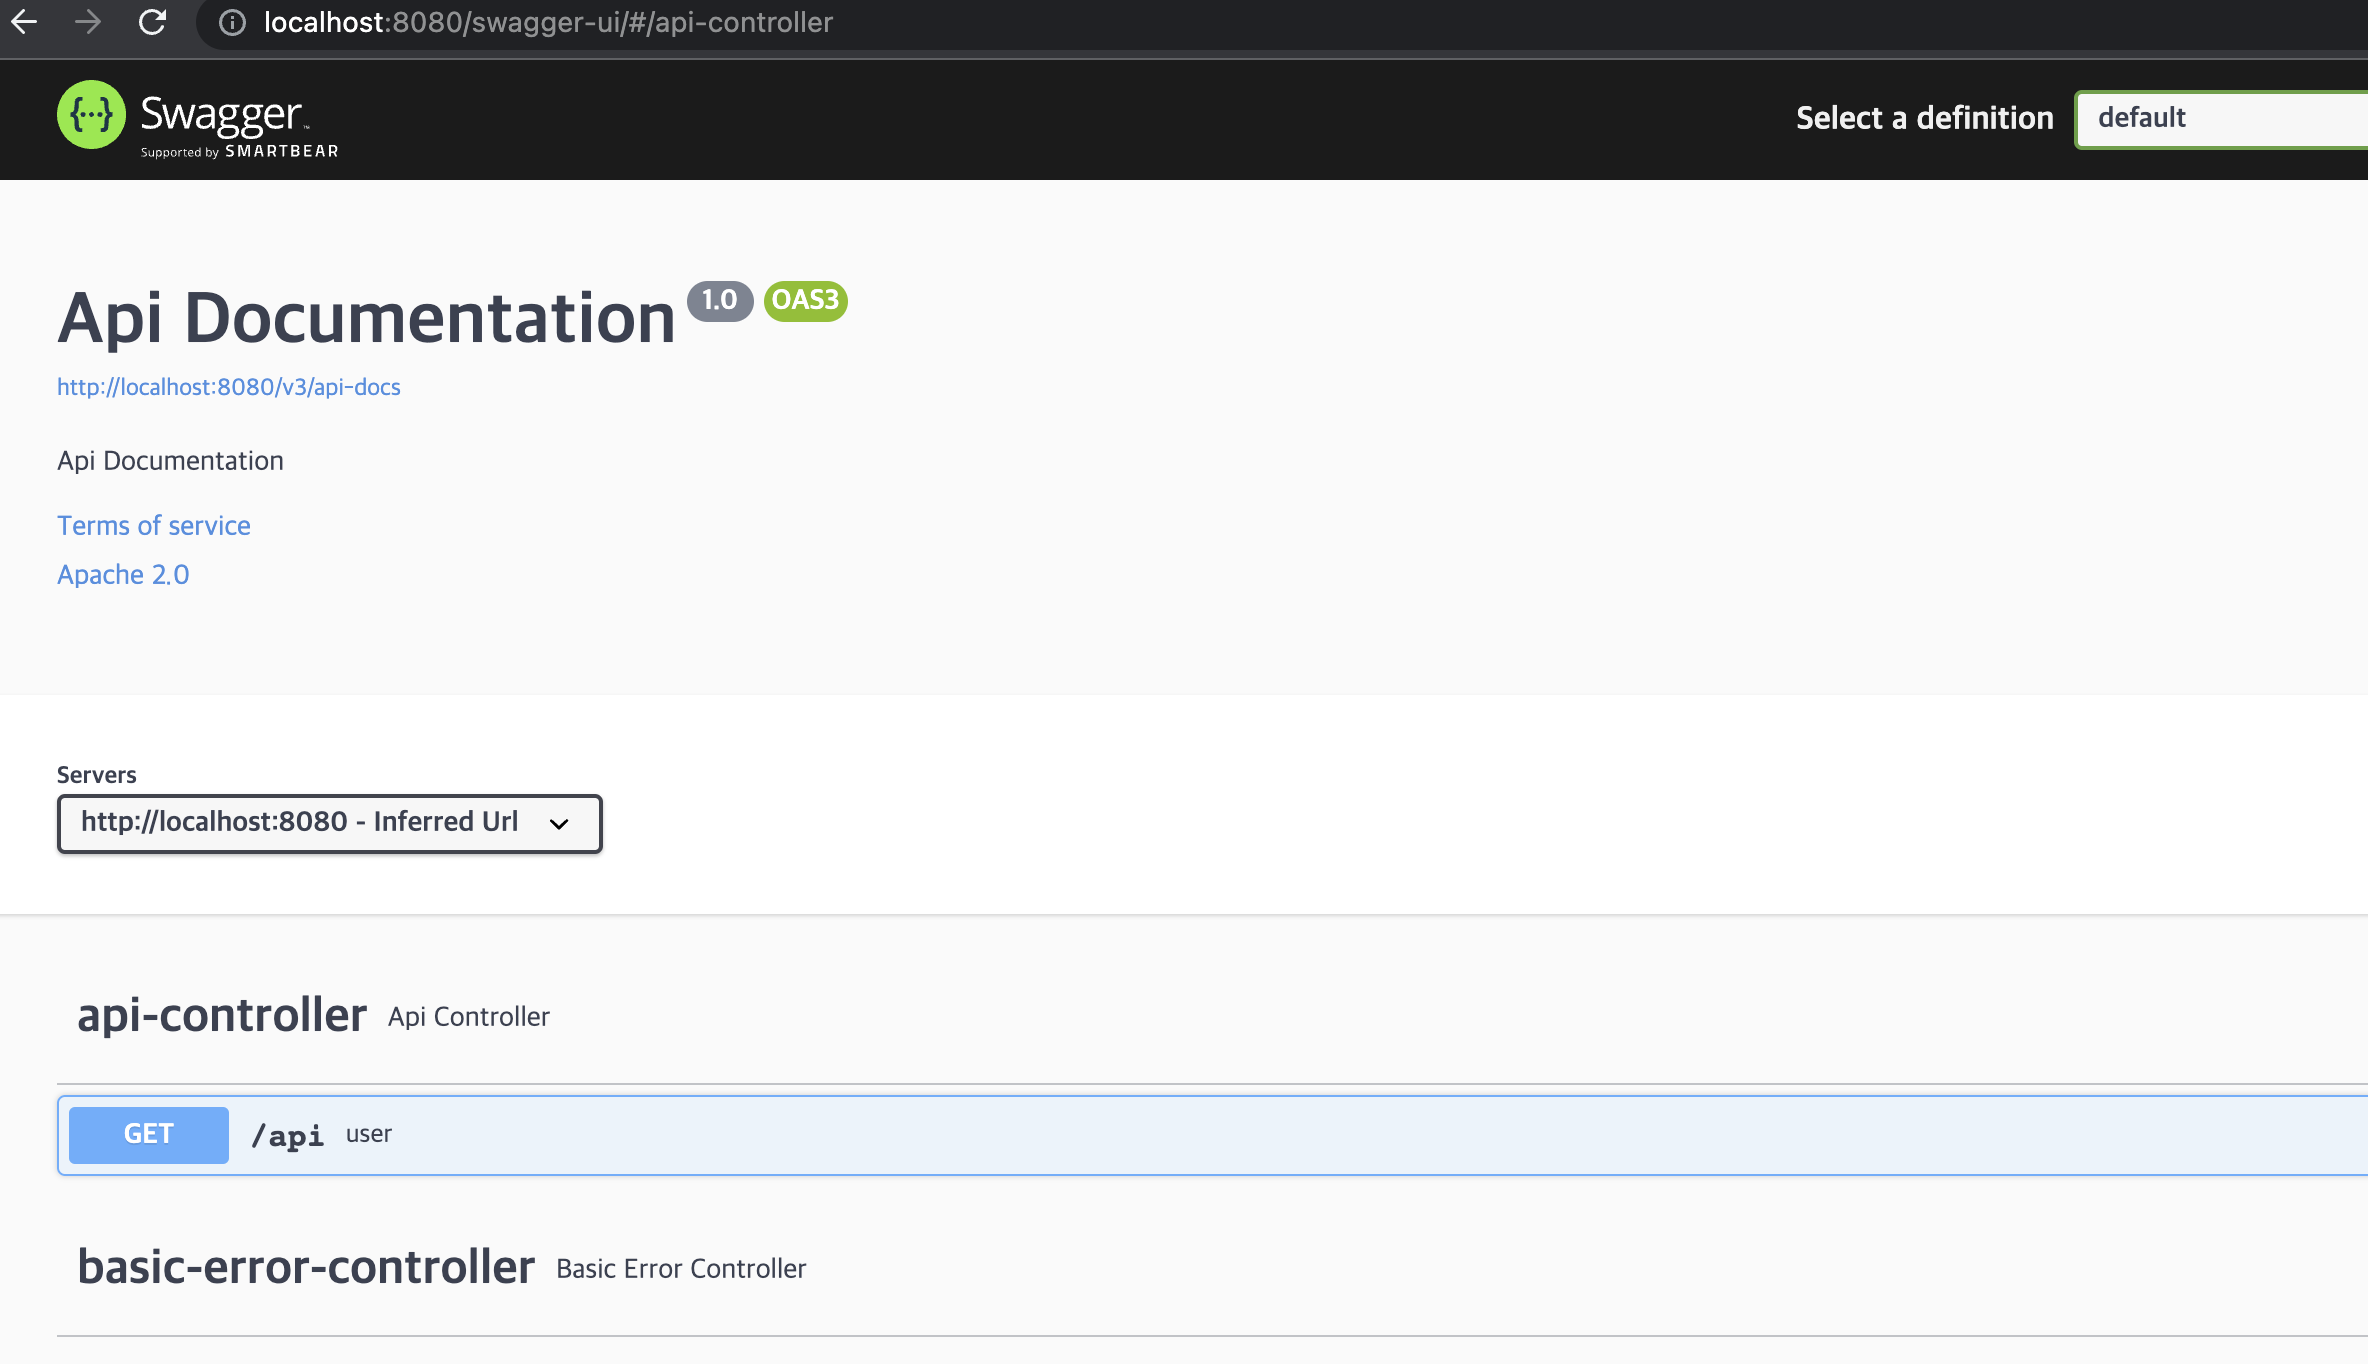
Task: View site information icon in address bar
Action: pyautogui.click(x=232, y=23)
